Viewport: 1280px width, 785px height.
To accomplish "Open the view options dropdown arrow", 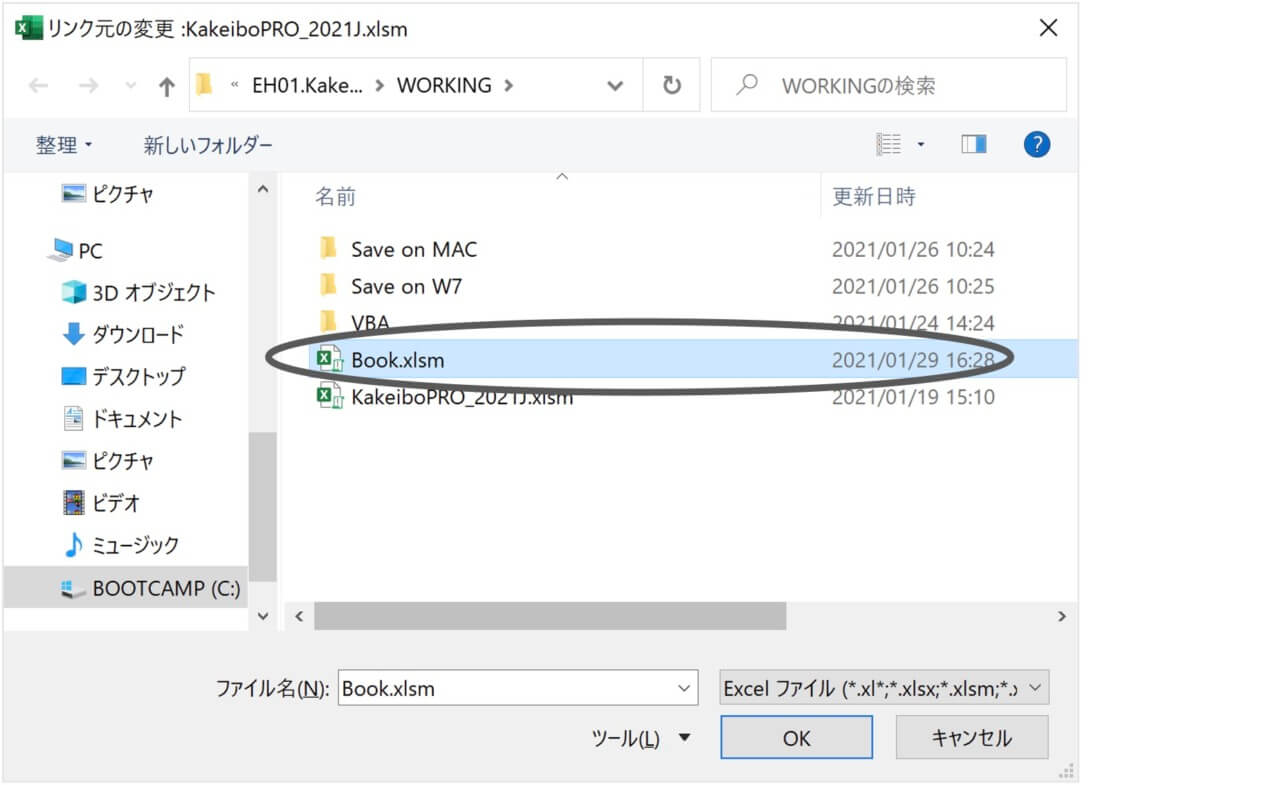I will coord(920,145).
